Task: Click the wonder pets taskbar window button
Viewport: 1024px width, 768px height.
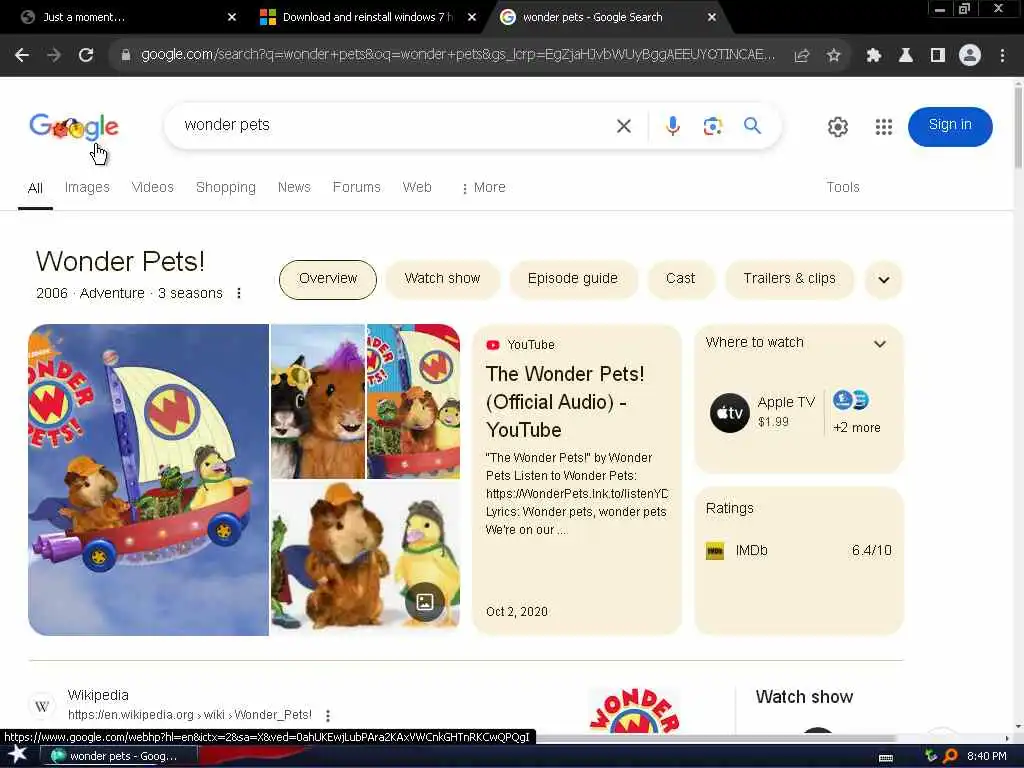Action: (x=118, y=756)
